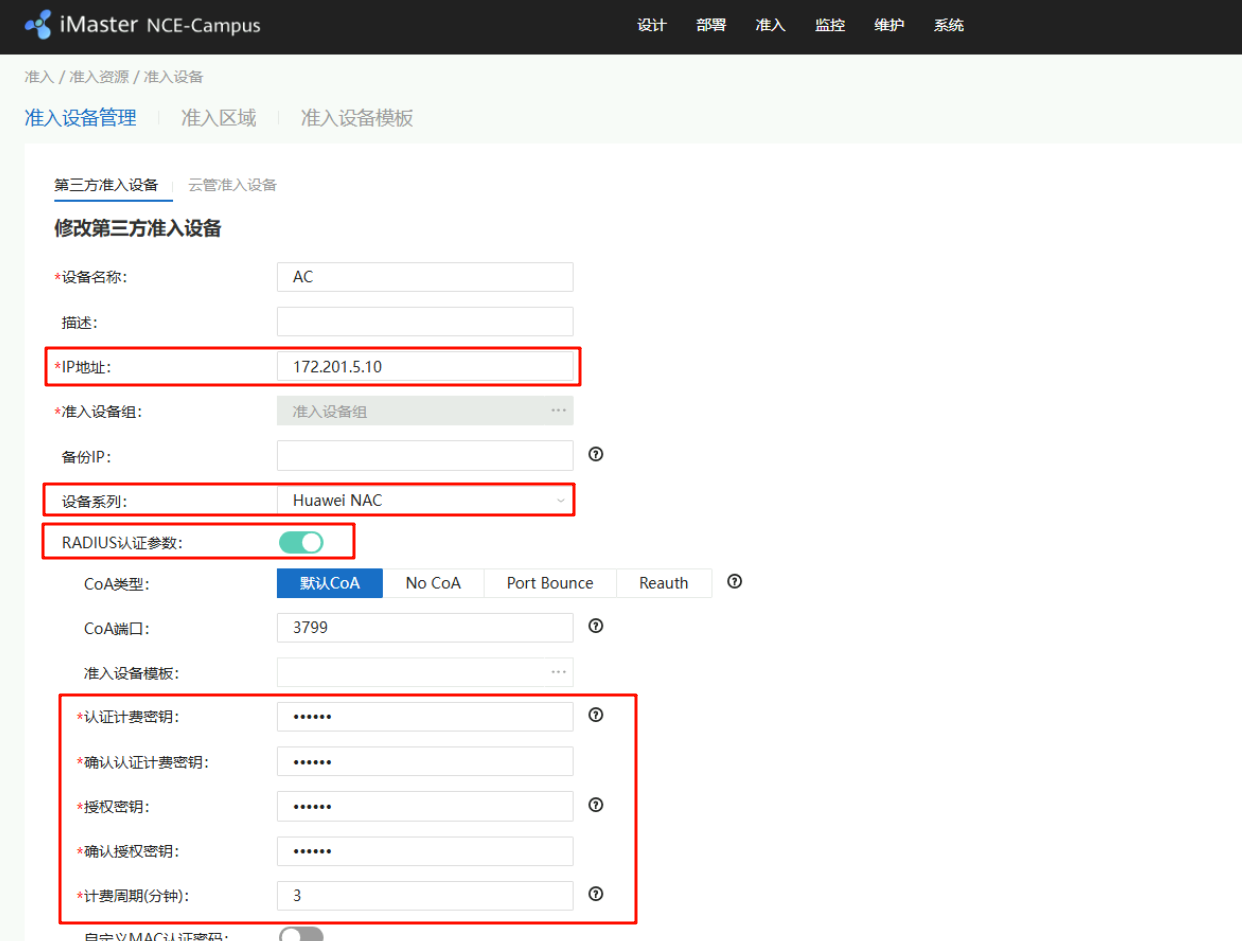Click the IP地址 input field

point(425,367)
